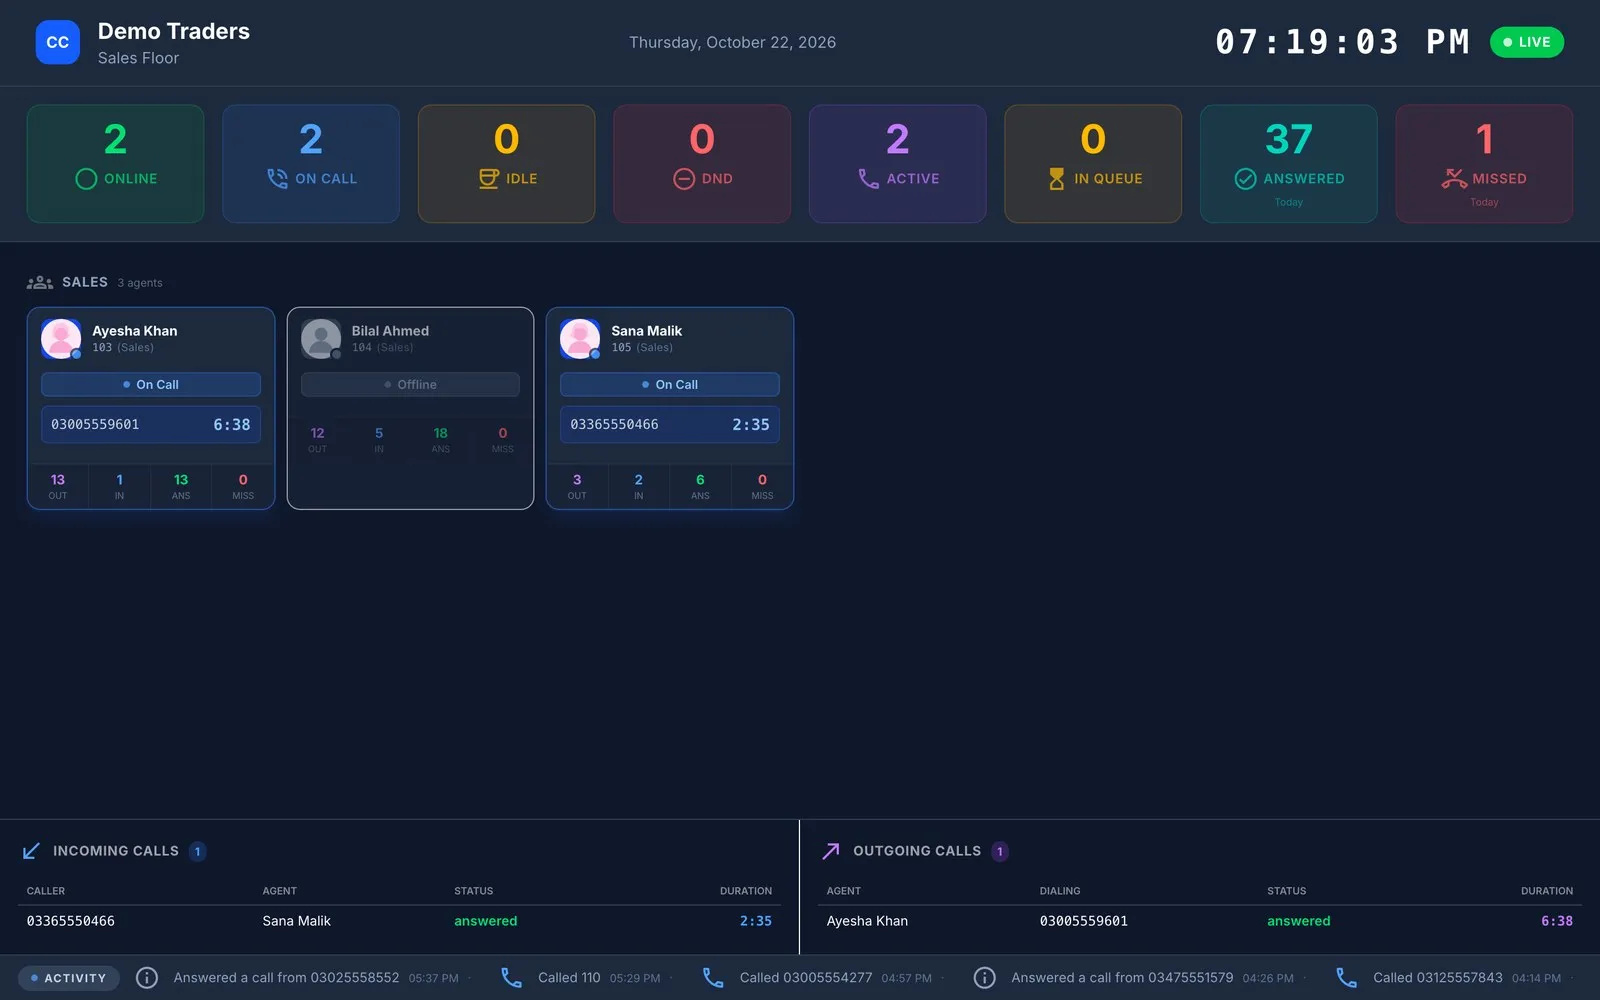Click the On Call status pill for Ayesha Khan
Viewport: 1600px width, 1000px height.
151,385
